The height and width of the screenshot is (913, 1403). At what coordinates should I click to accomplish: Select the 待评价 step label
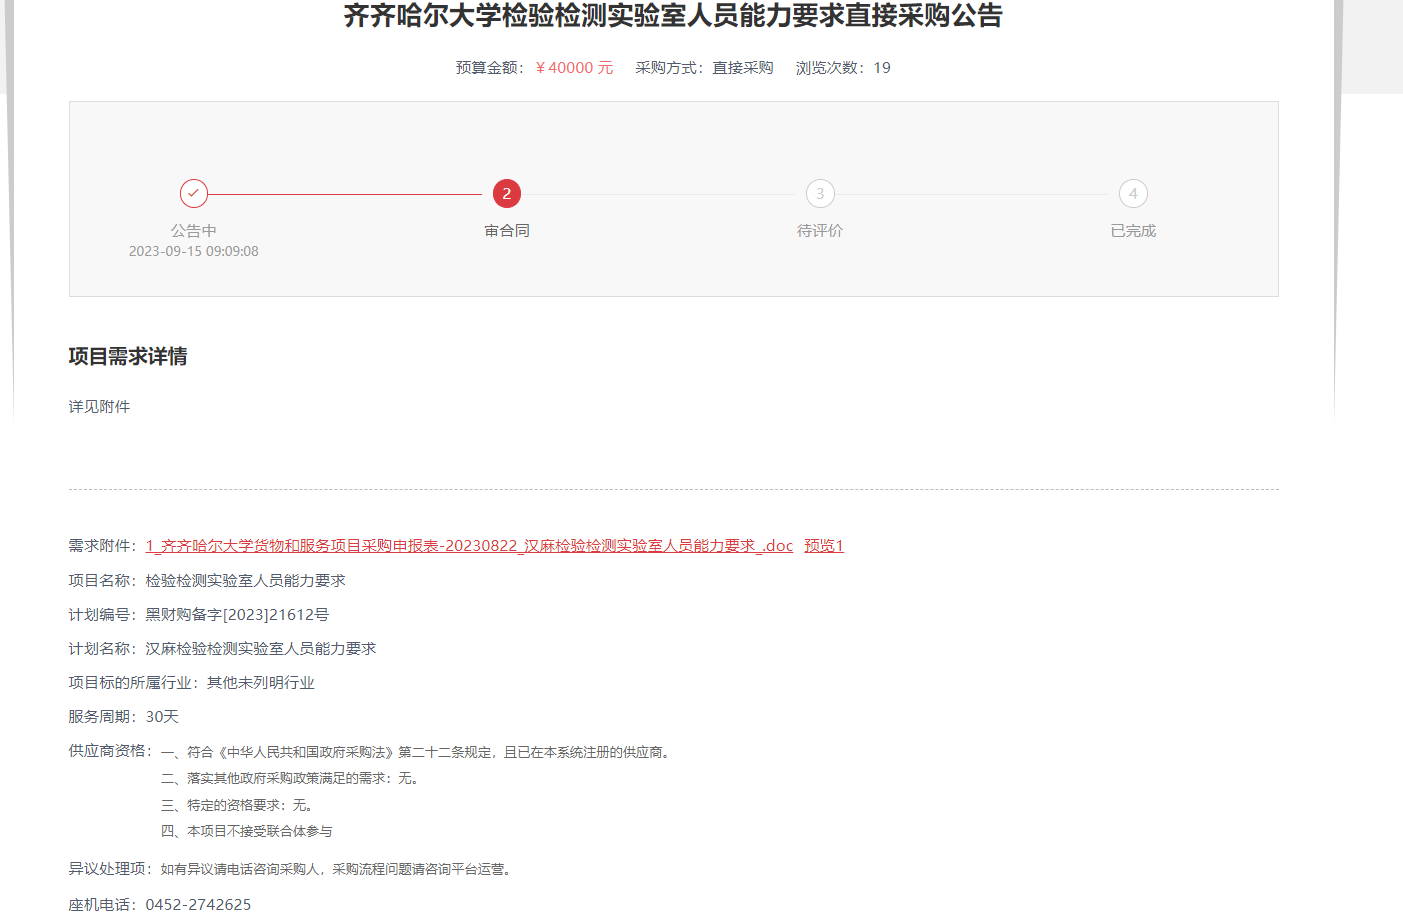[820, 231]
